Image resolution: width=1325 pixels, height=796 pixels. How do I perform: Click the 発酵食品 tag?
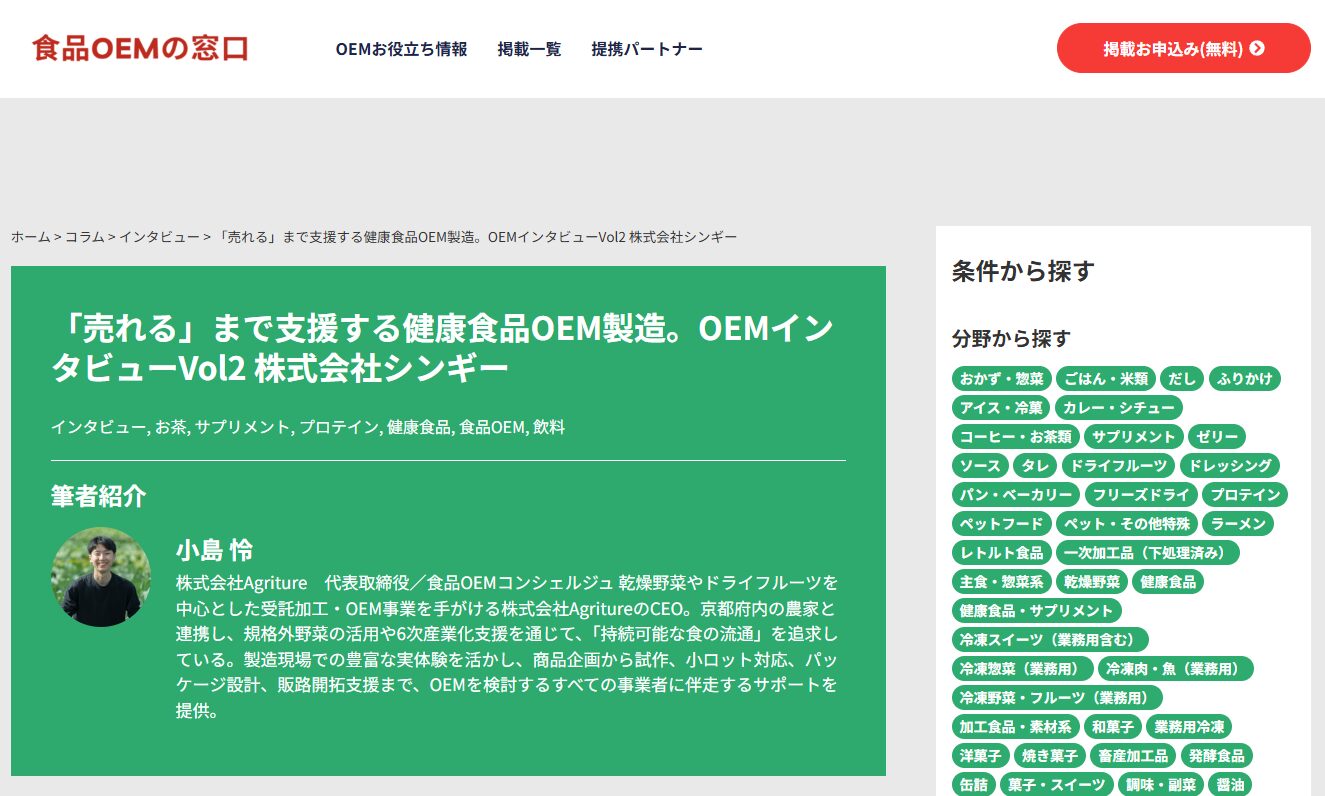coord(1216,756)
